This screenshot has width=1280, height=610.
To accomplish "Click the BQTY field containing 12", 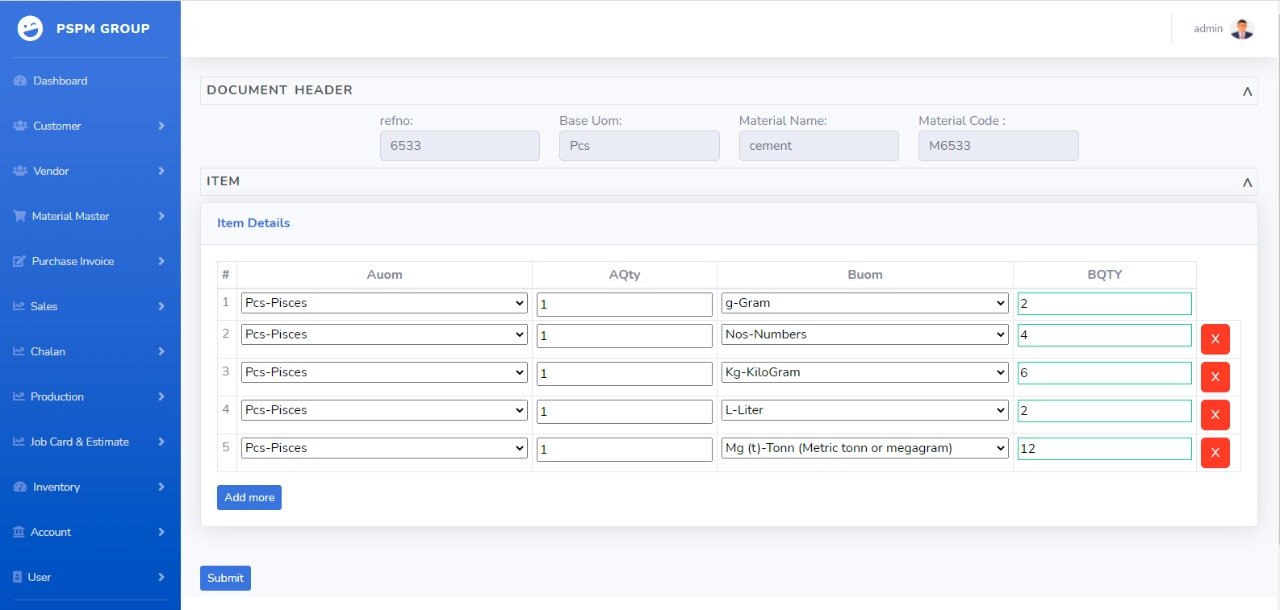I will tap(1104, 449).
